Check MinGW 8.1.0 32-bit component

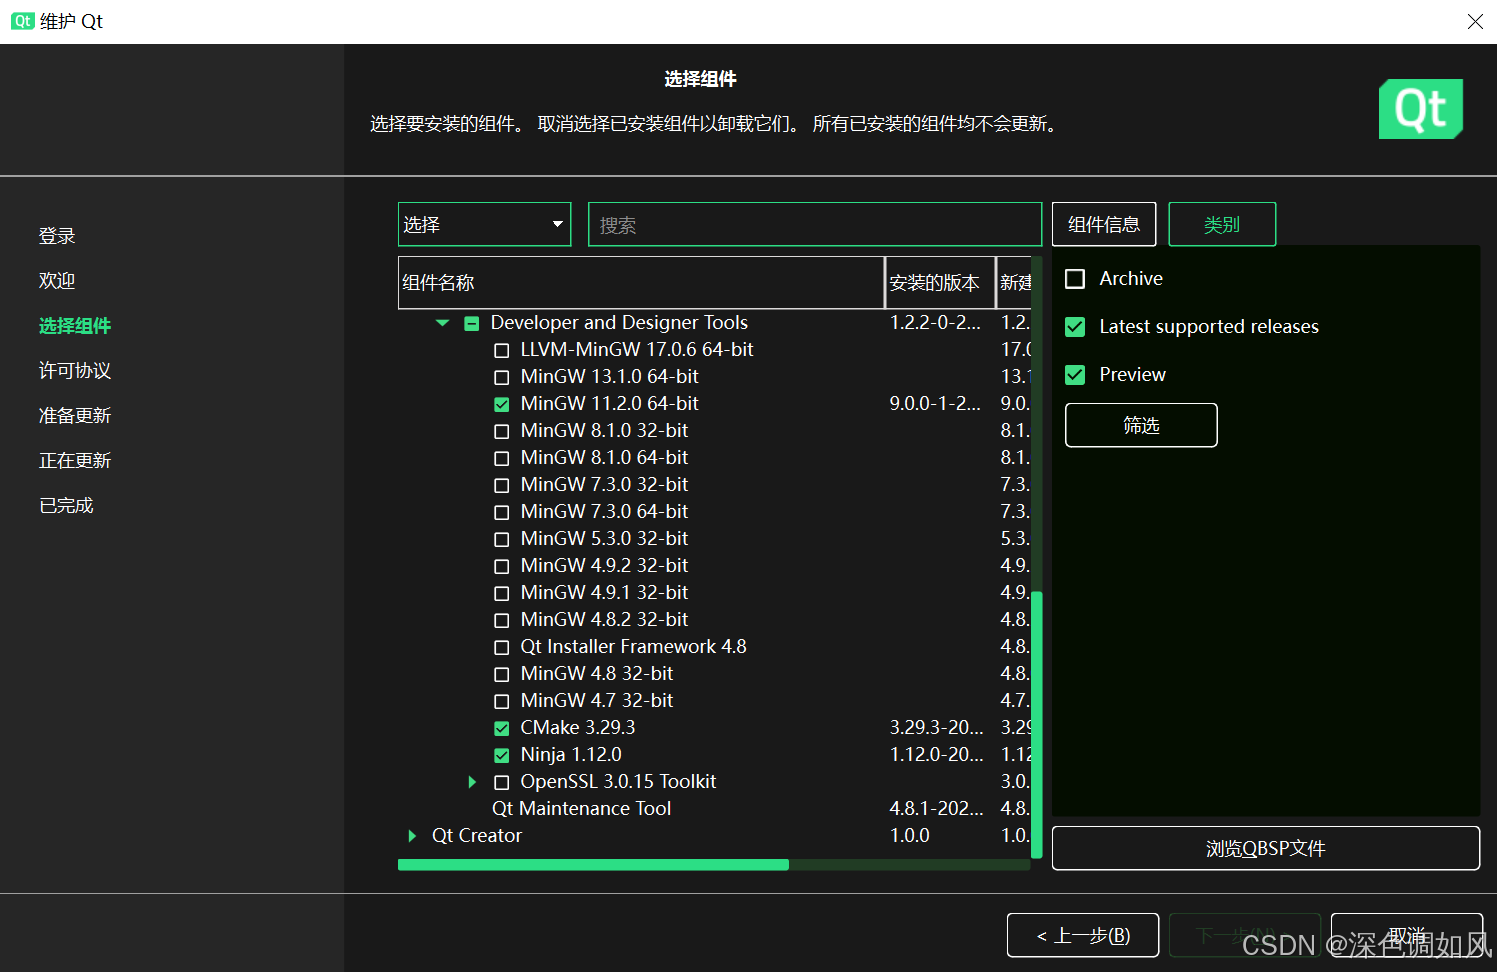pyautogui.click(x=502, y=431)
